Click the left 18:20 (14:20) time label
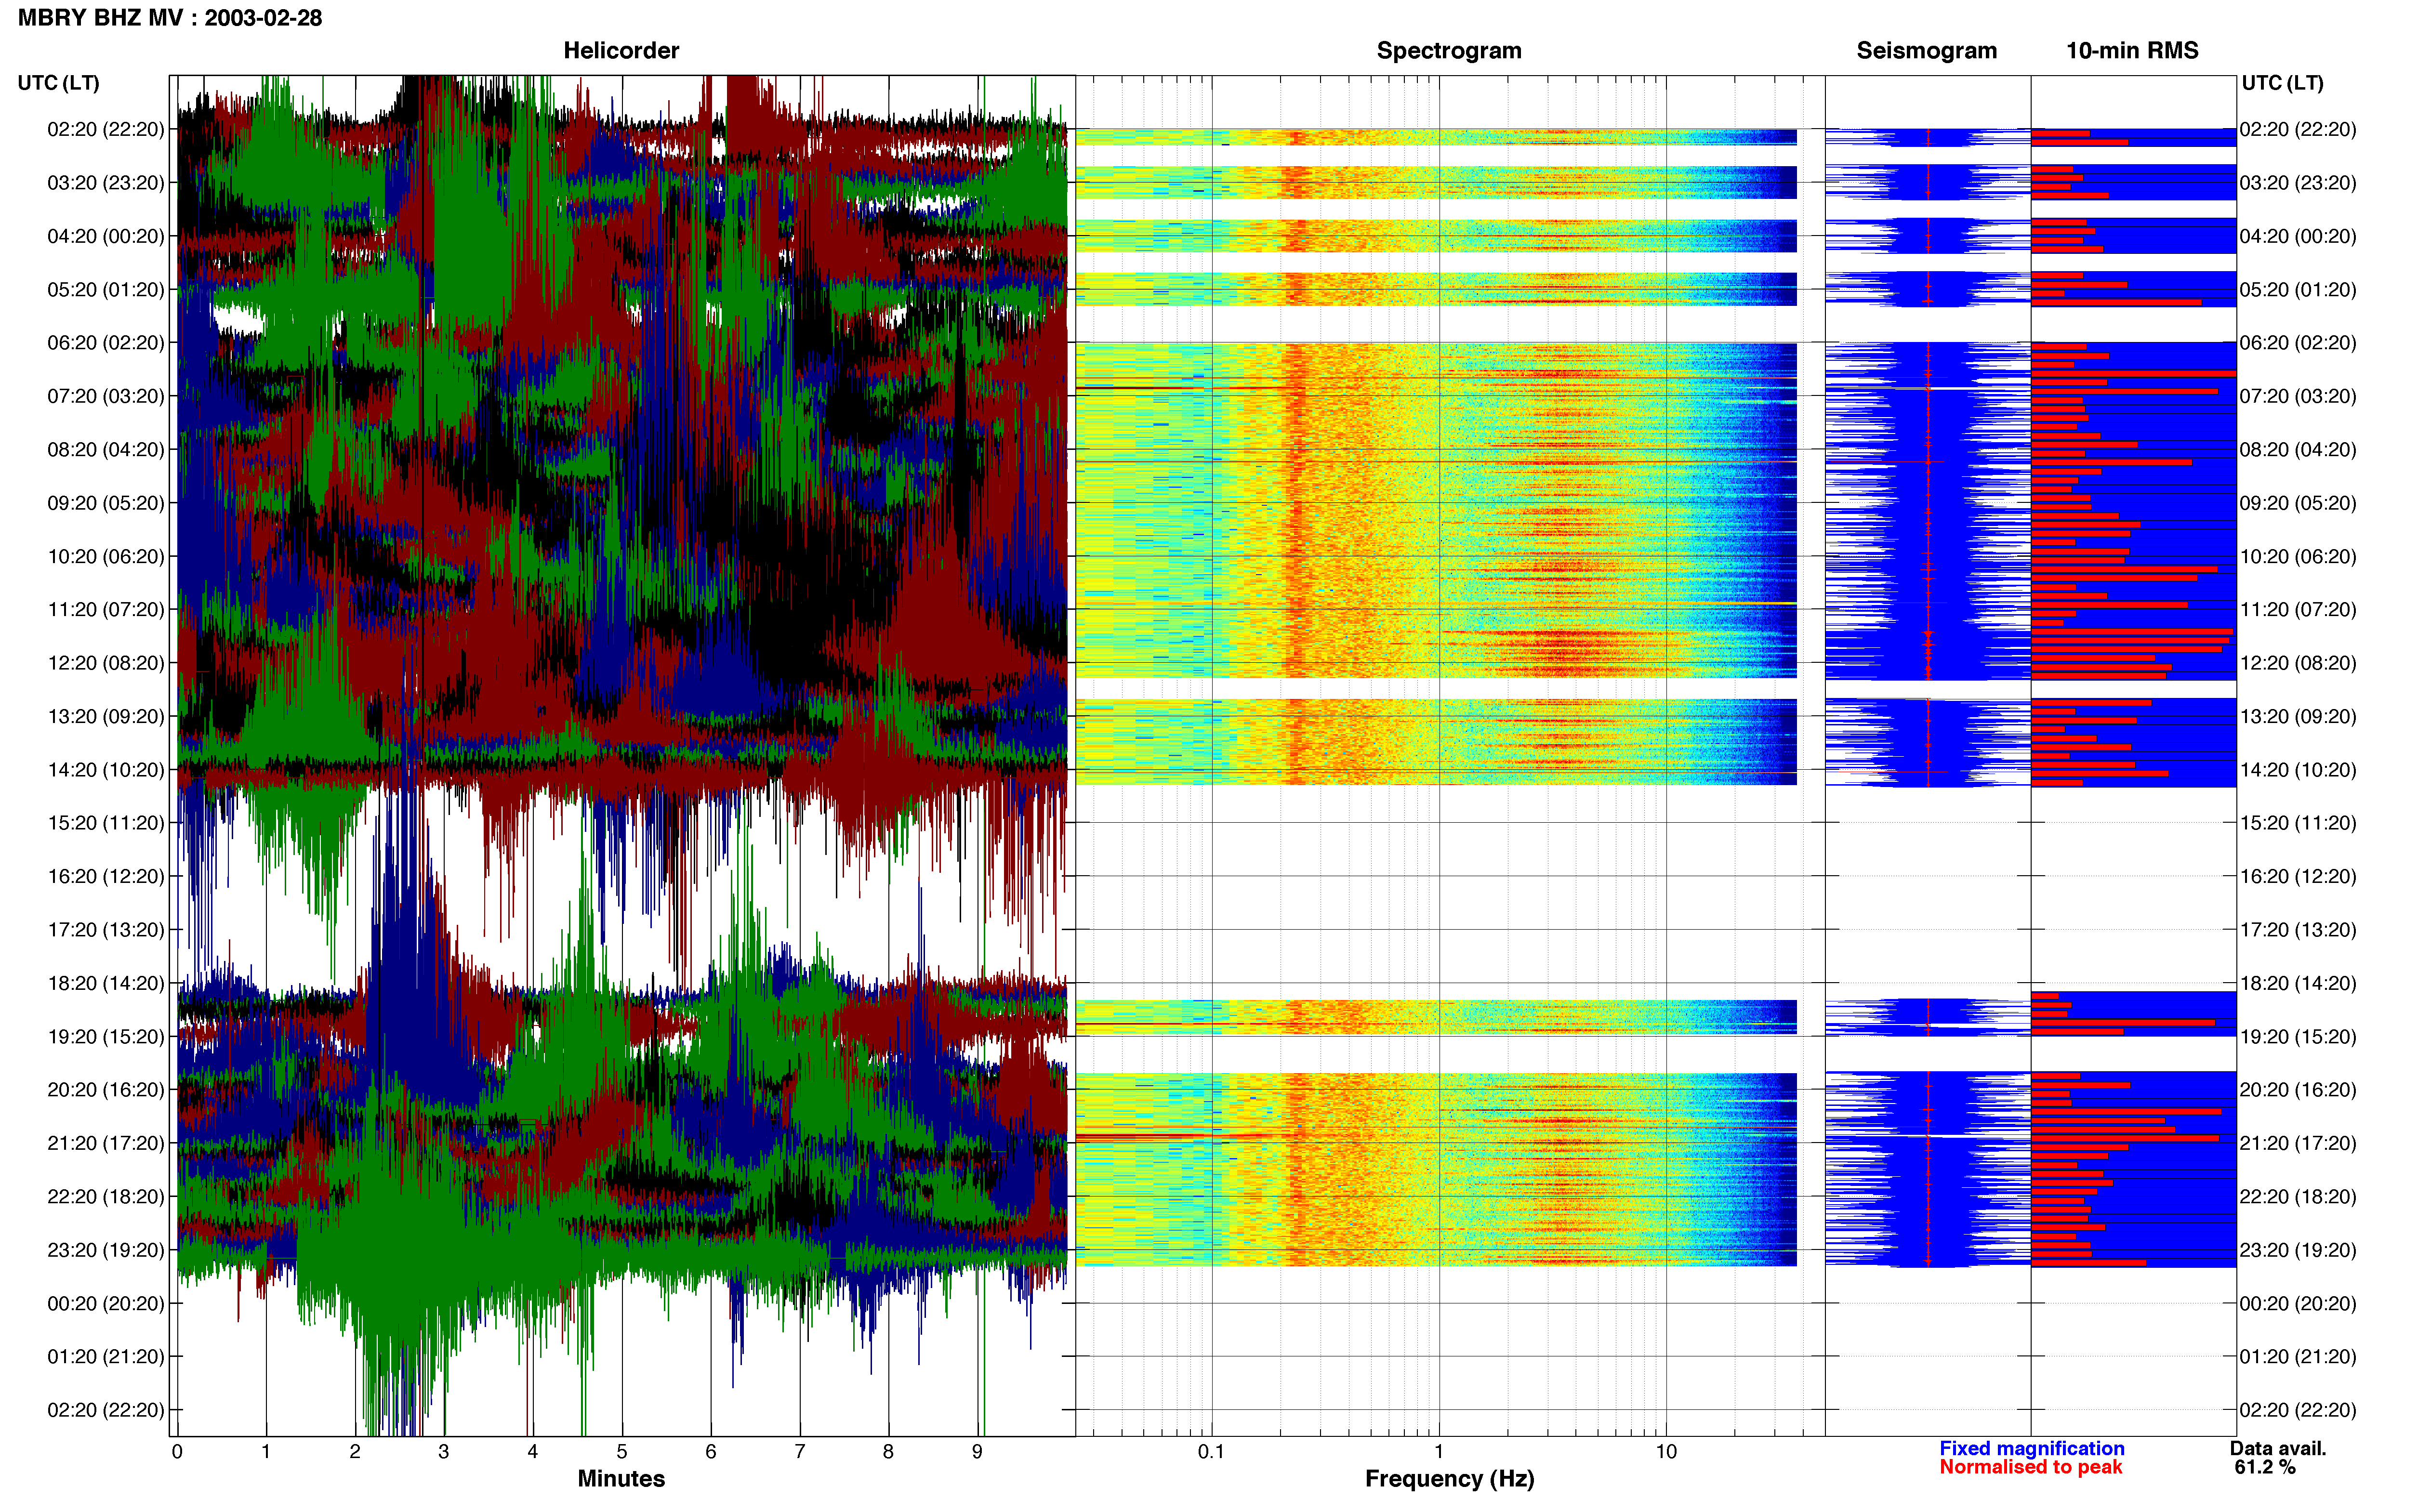 (106, 983)
